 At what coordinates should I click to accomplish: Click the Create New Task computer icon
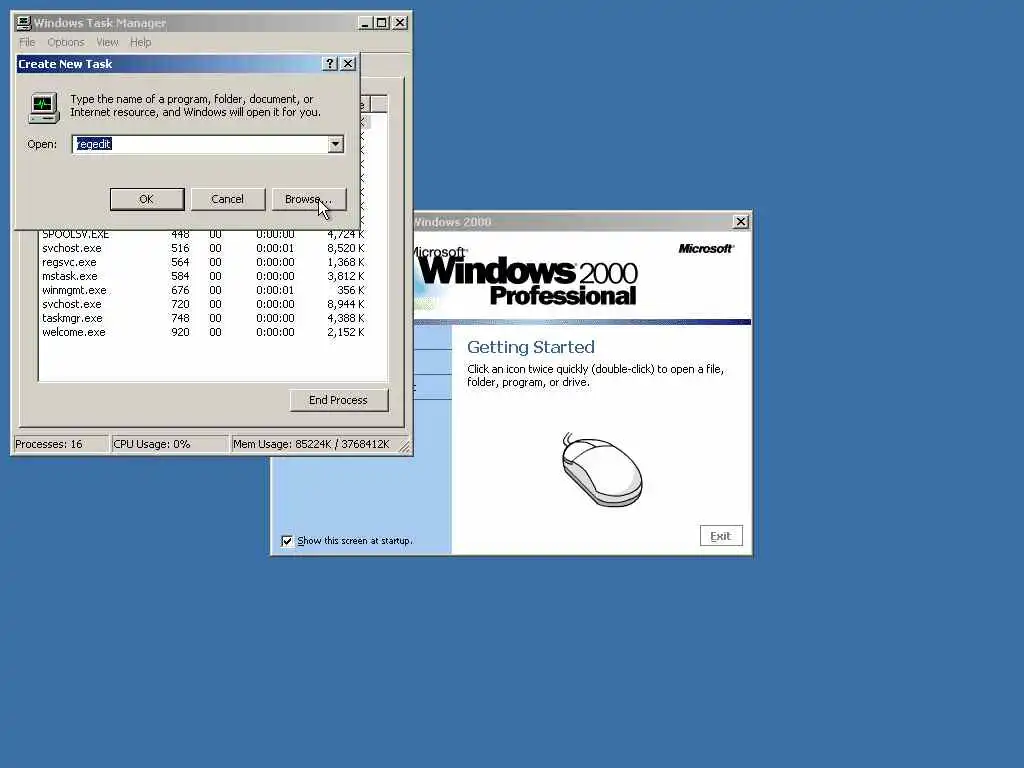[44, 108]
